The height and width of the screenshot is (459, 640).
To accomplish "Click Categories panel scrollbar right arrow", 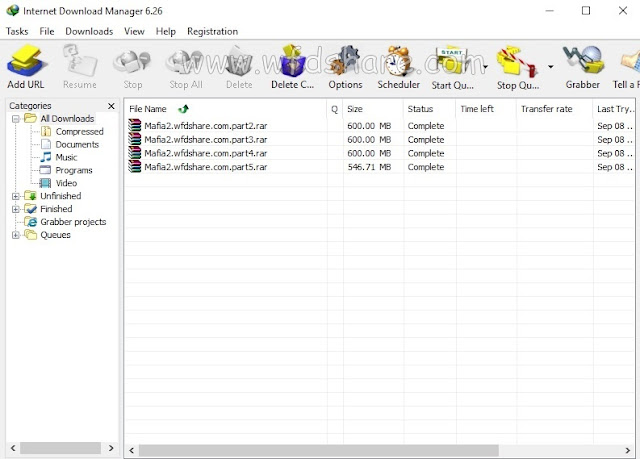I will [111, 448].
